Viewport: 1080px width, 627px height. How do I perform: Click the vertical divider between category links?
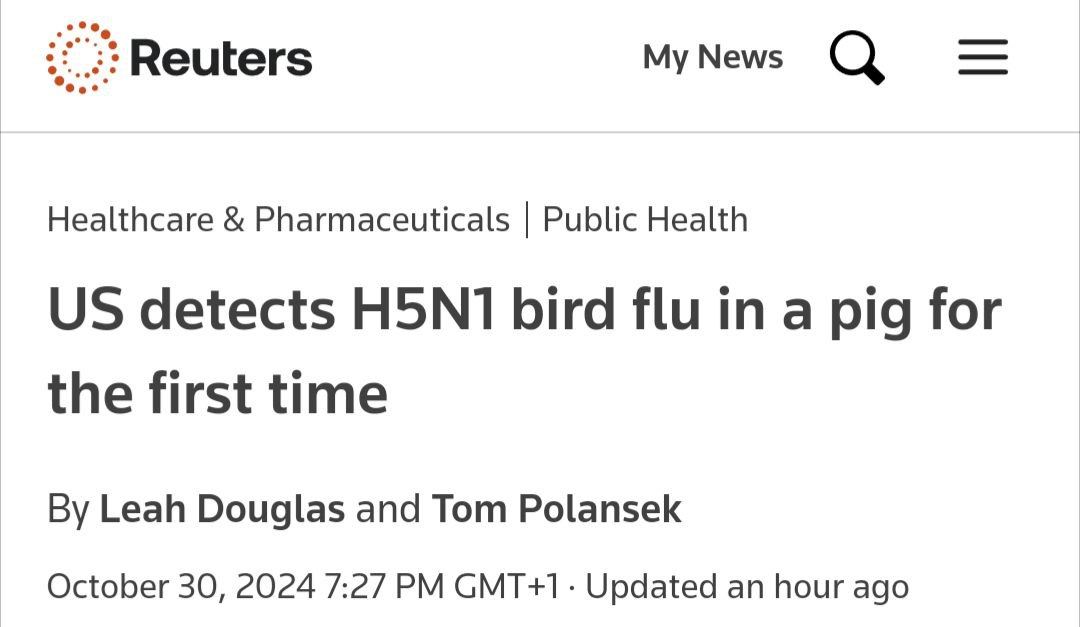tap(527, 220)
